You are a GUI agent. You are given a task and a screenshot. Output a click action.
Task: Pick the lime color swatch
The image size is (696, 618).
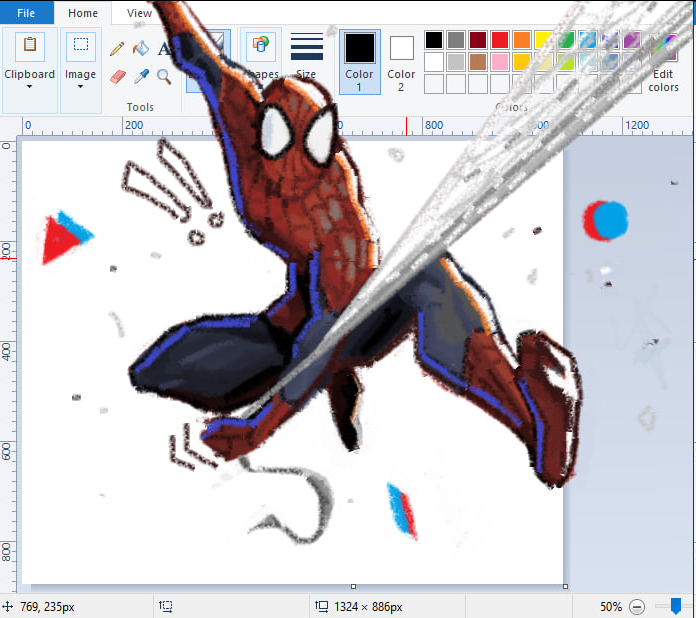coord(566,62)
